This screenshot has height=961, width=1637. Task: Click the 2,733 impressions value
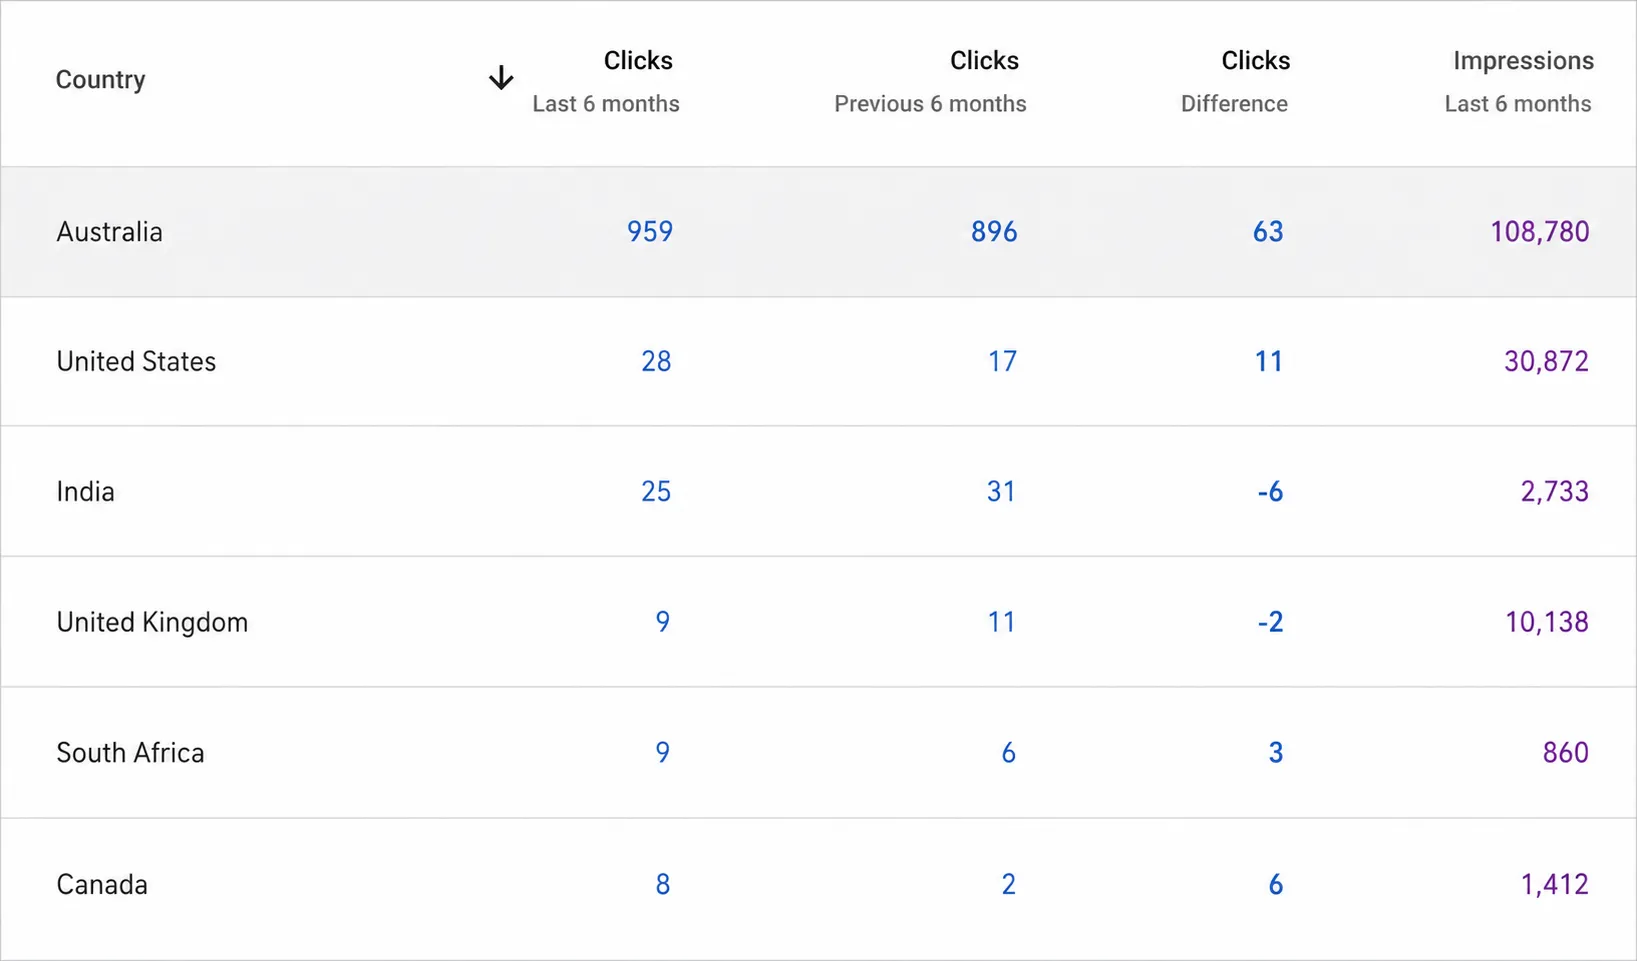point(1555,492)
